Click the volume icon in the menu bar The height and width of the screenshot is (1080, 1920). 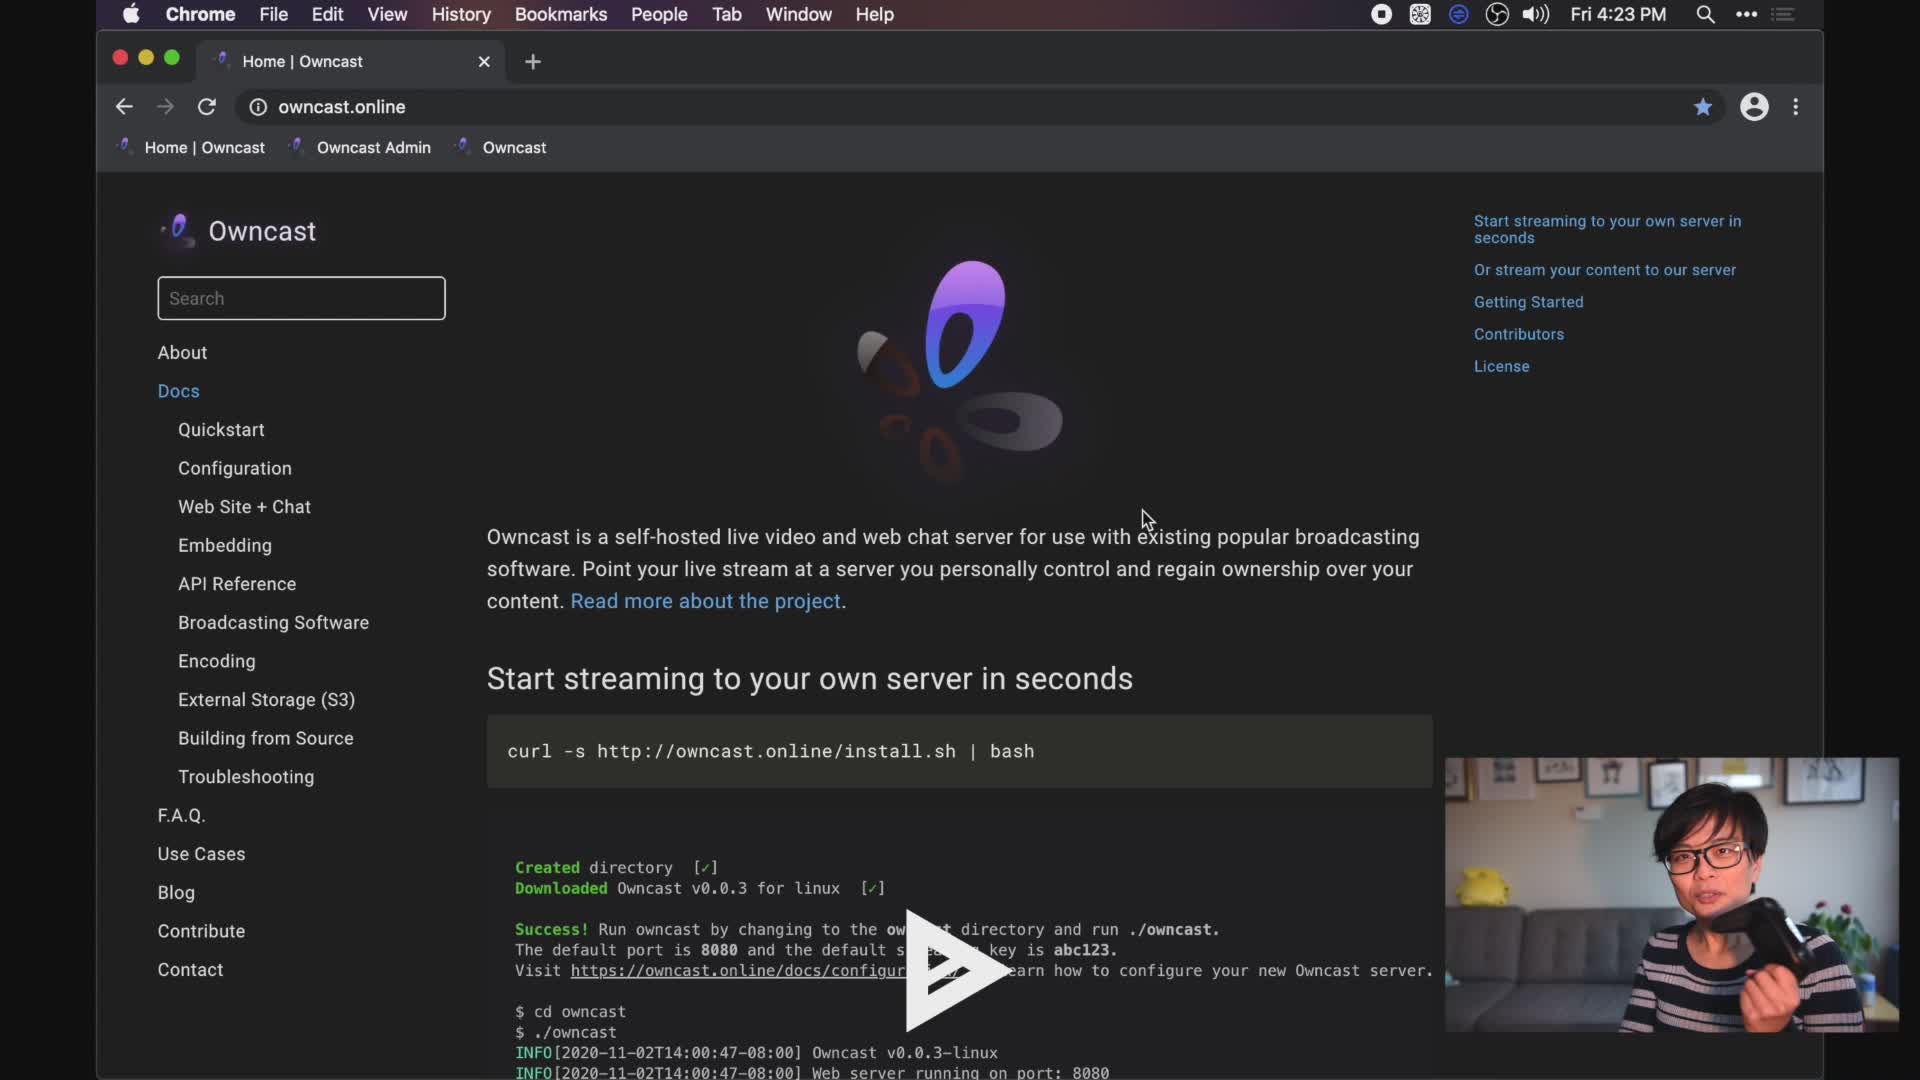point(1535,14)
